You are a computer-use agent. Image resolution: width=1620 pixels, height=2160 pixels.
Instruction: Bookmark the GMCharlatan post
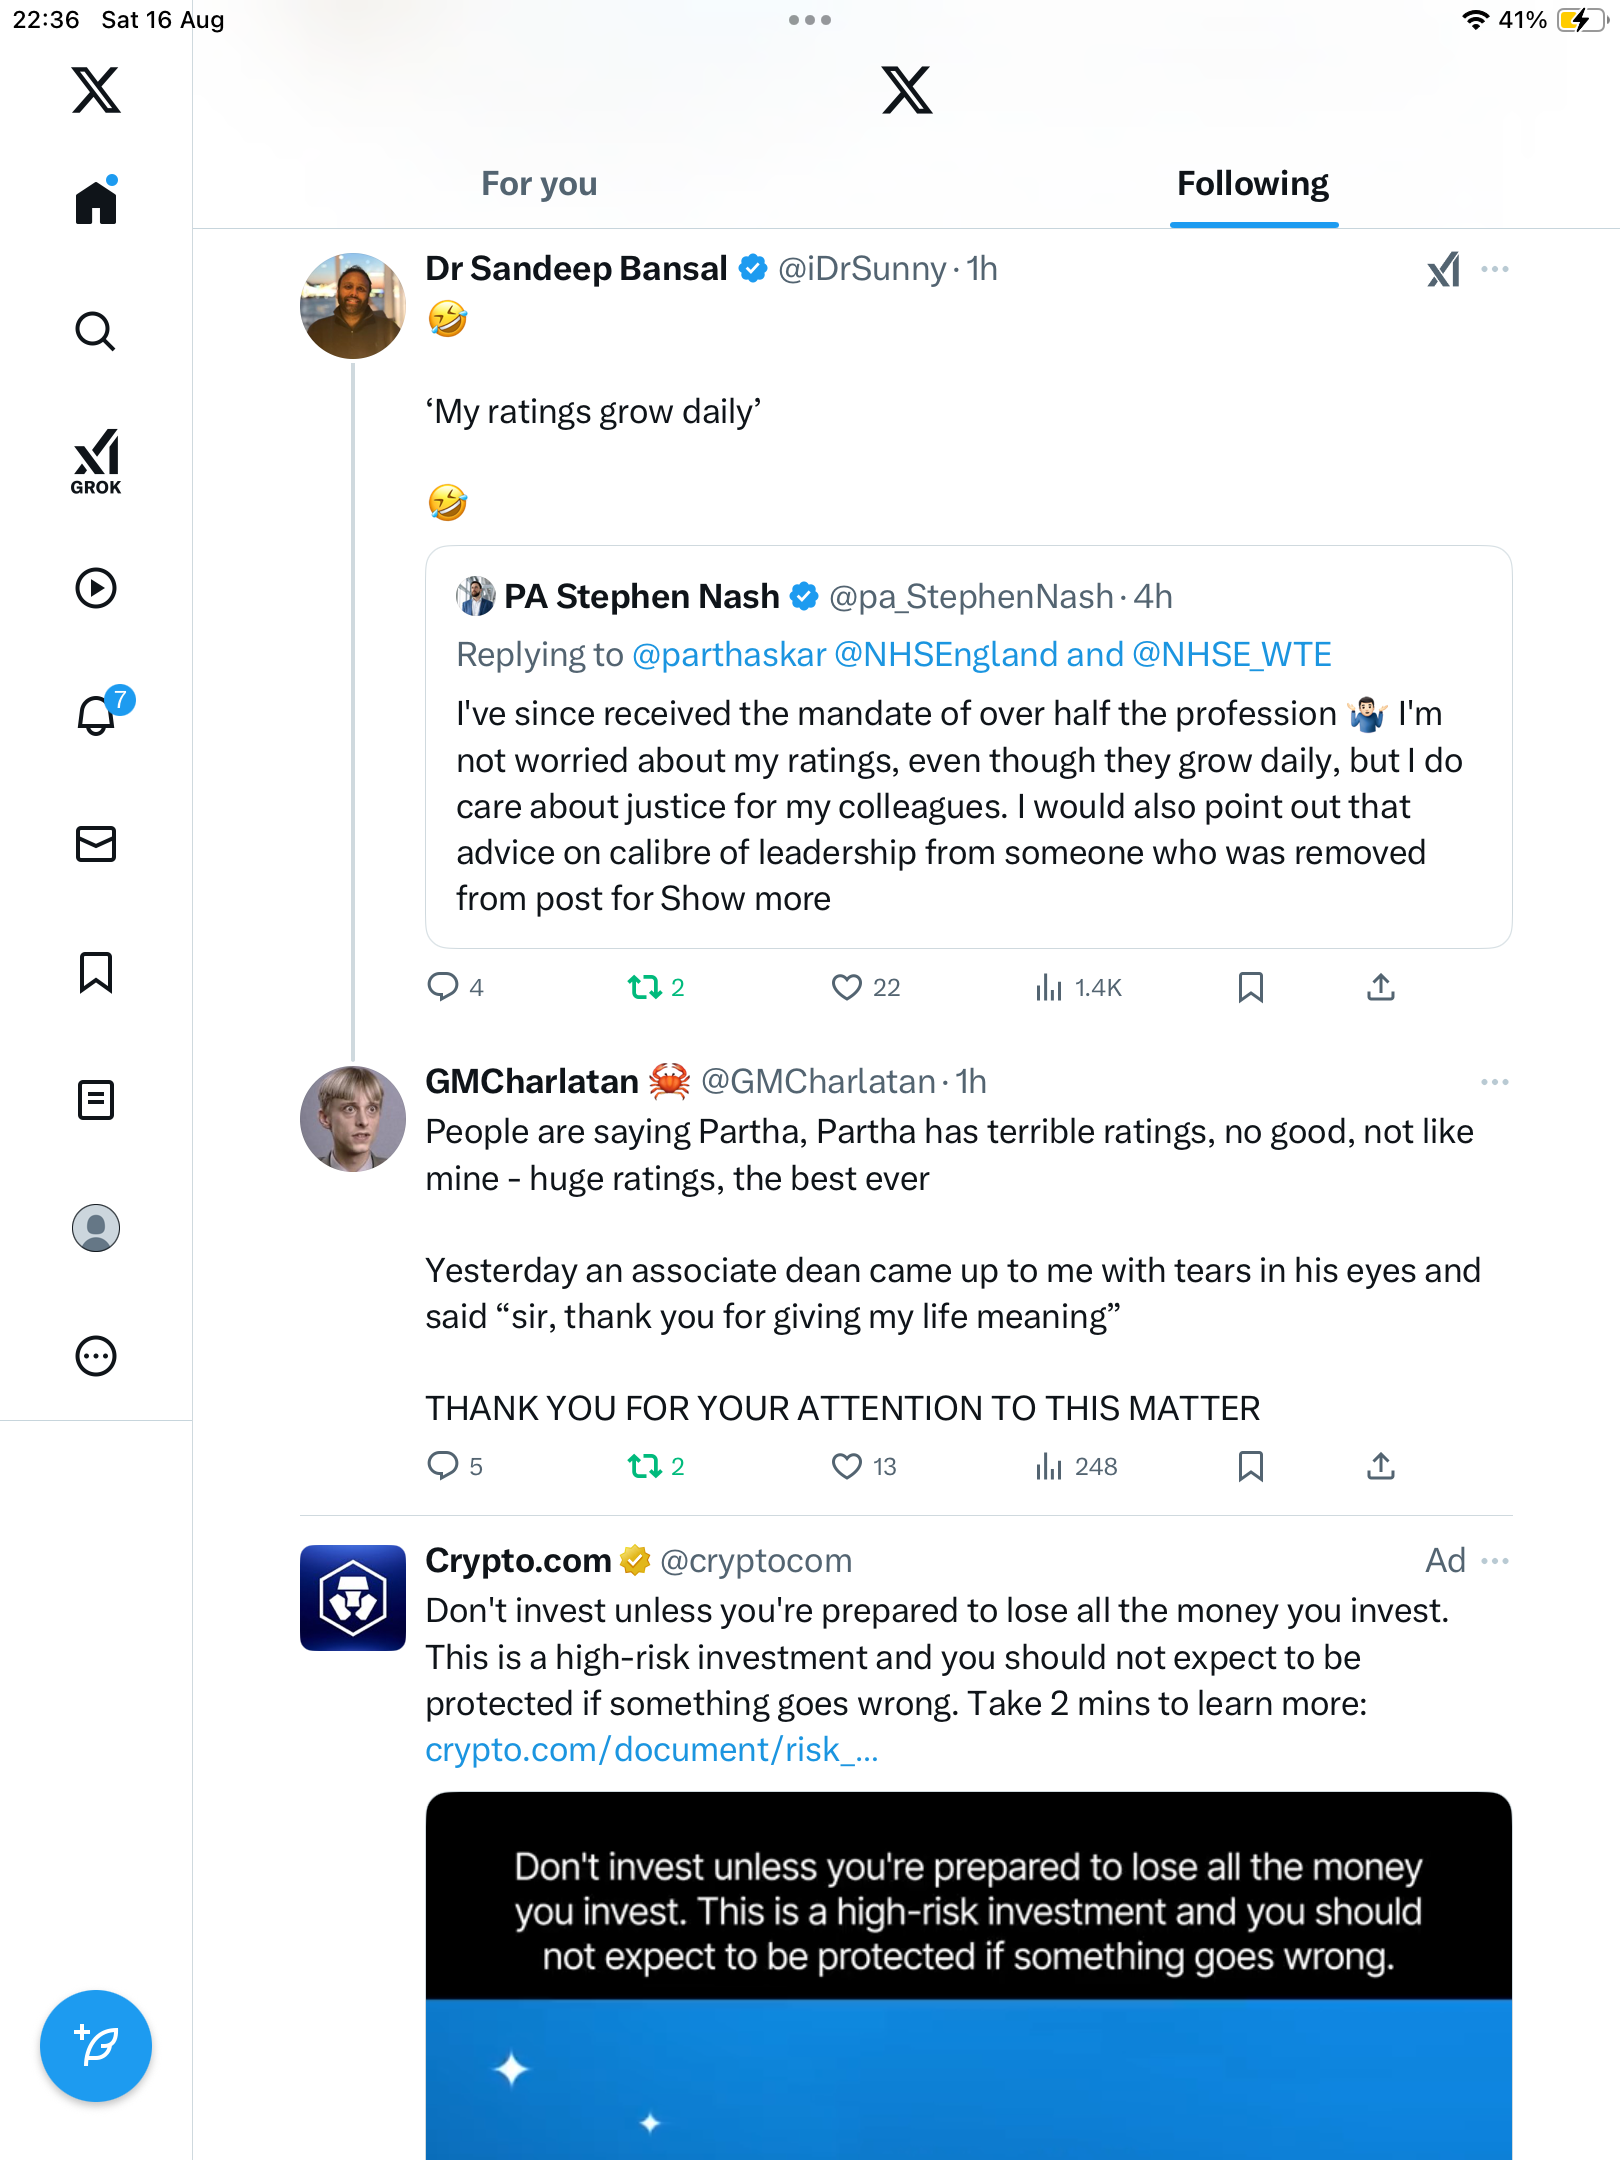[1250, 1467]
